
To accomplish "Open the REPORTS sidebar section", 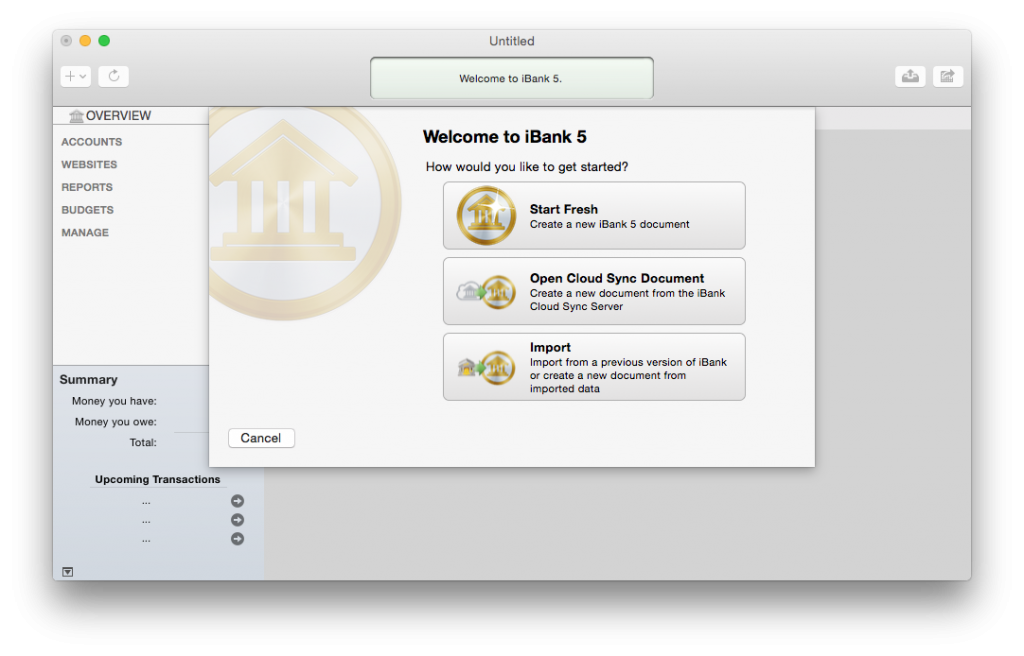I will (87, 188).
